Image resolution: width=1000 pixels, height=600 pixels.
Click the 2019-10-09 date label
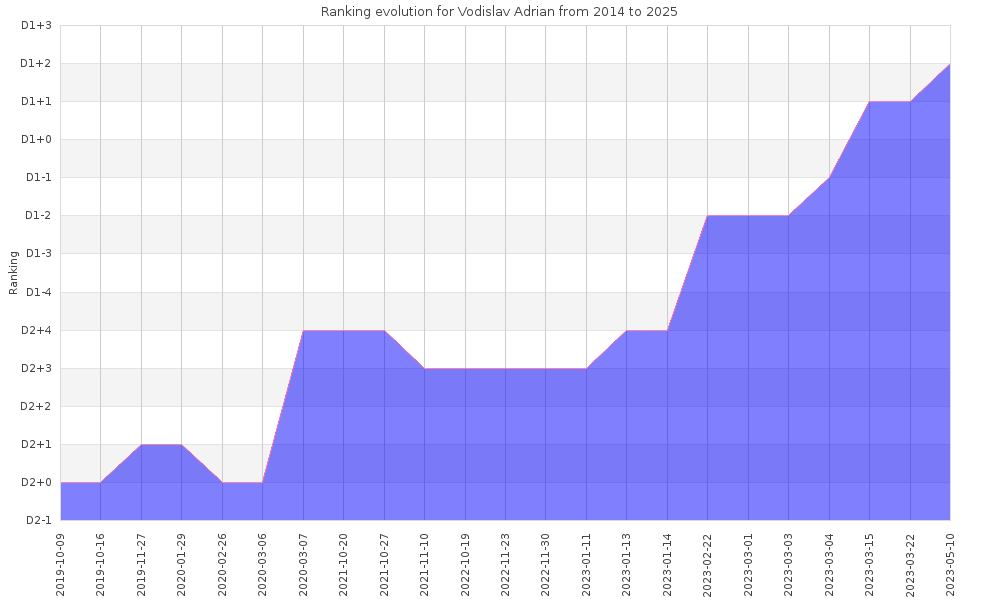click(x=60, y=563)
